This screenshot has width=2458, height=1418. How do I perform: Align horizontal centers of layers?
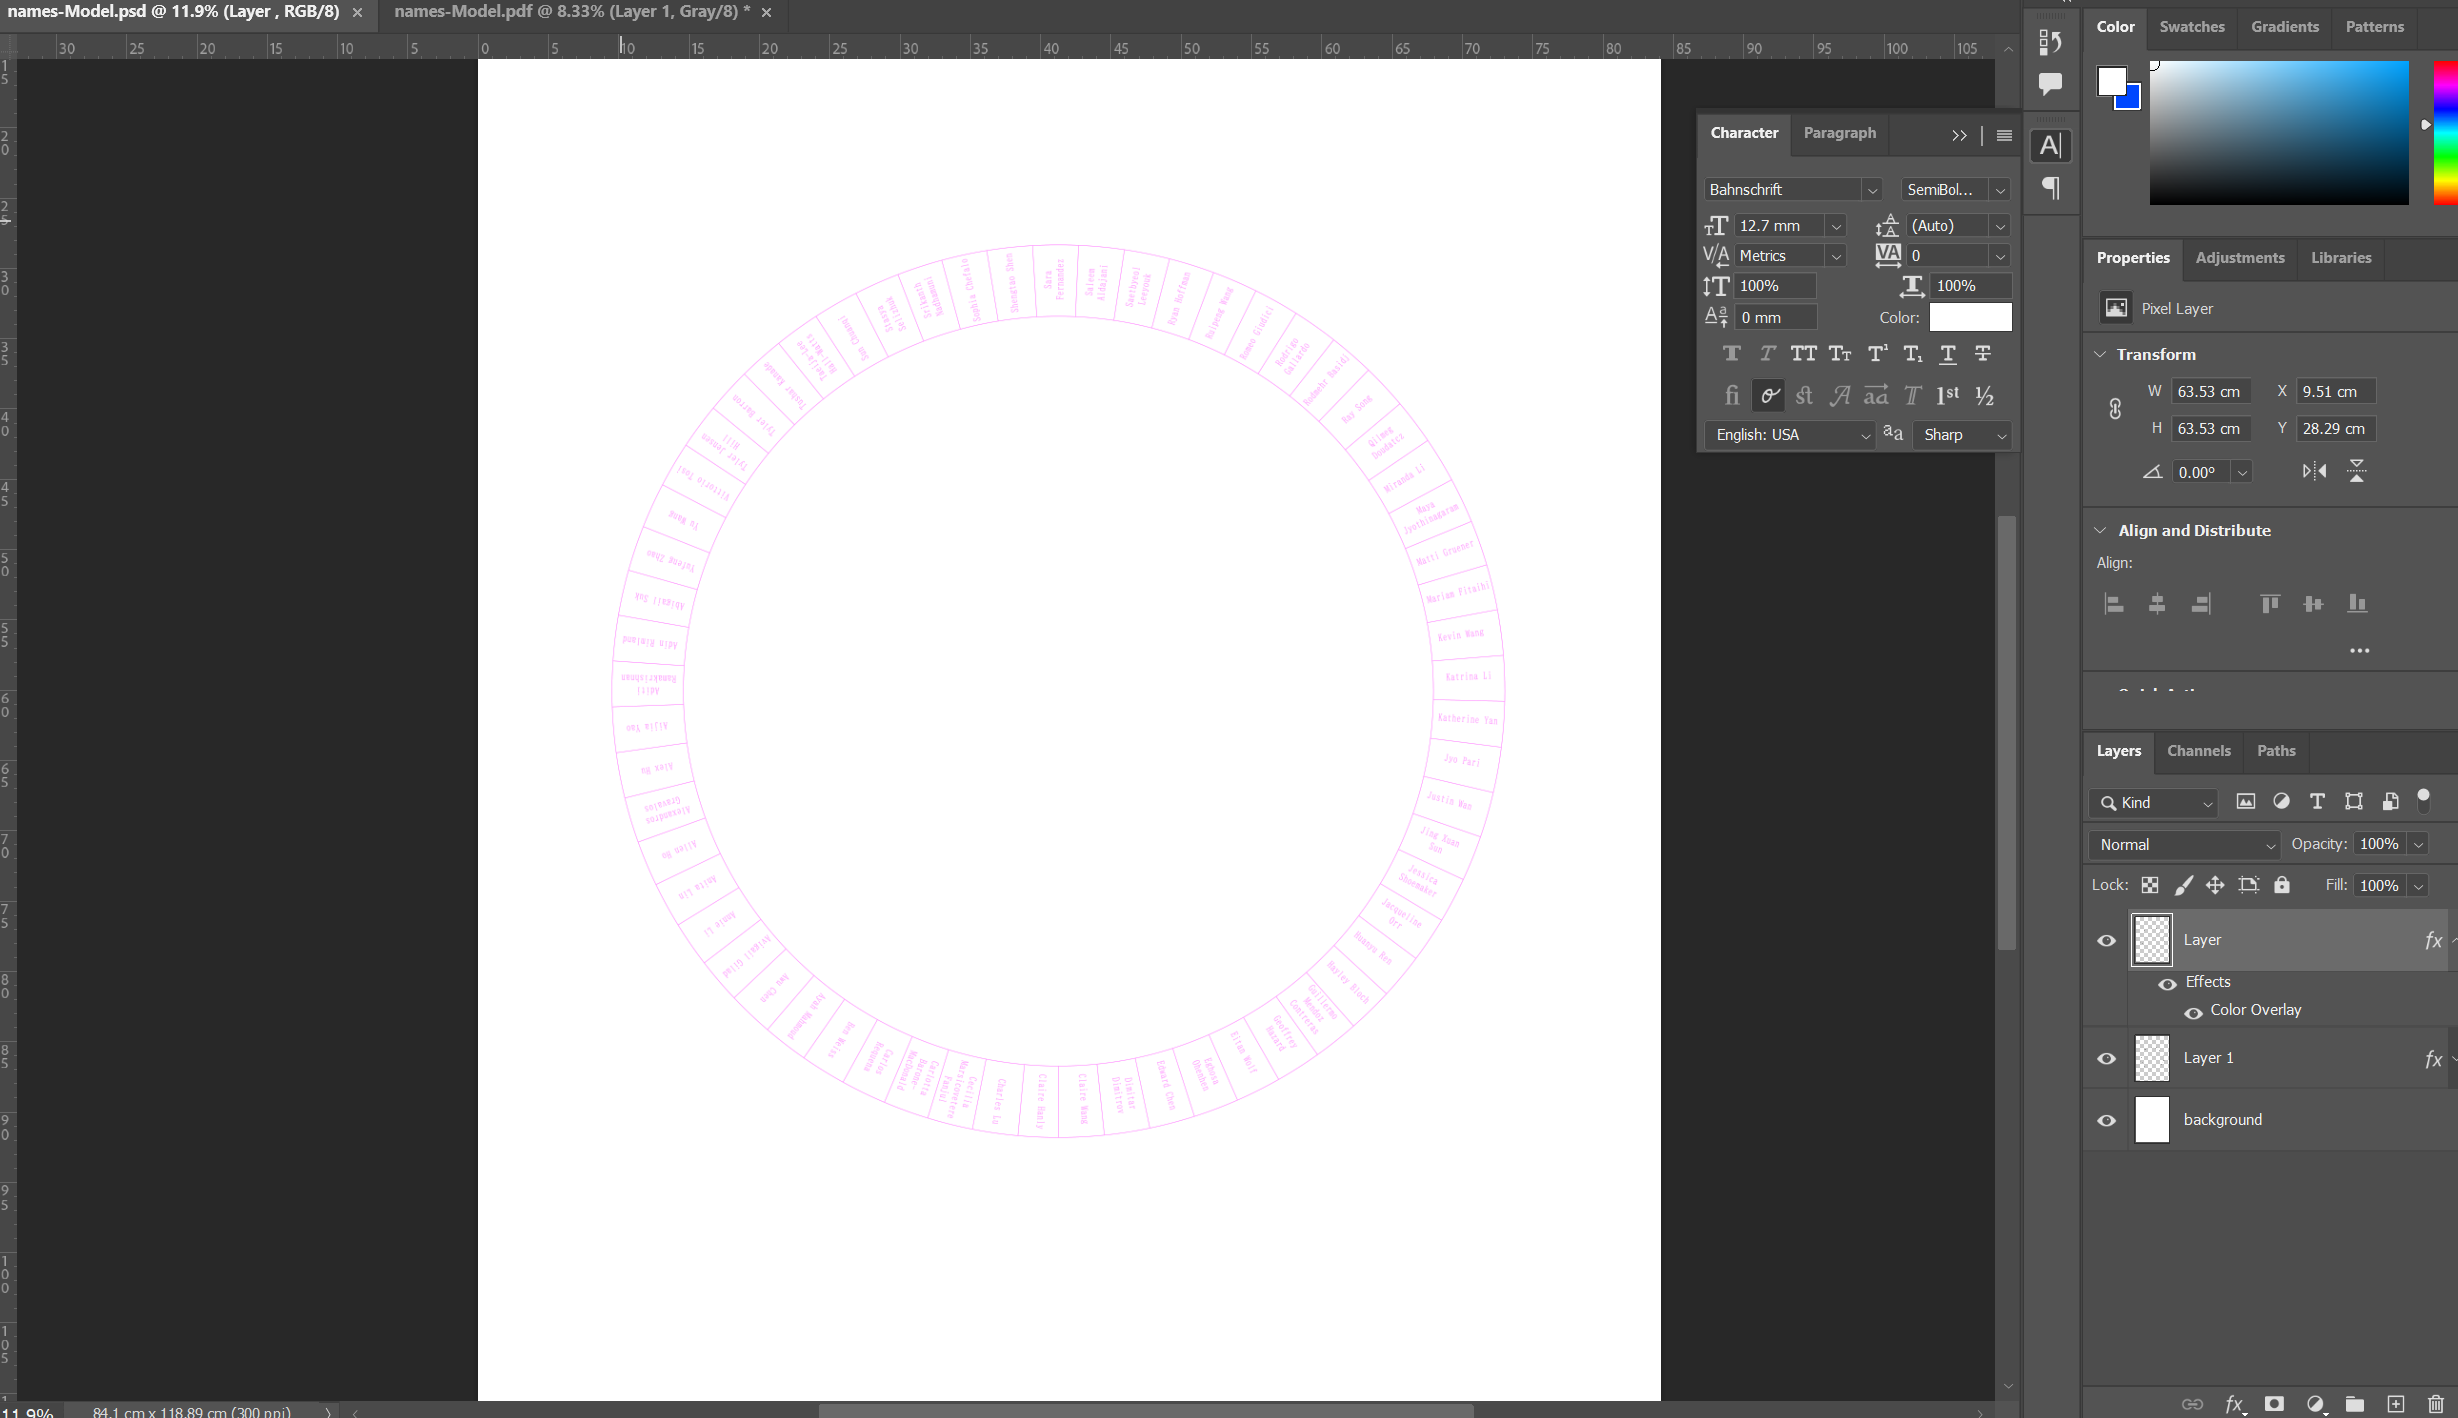(x=2157, y=604)
